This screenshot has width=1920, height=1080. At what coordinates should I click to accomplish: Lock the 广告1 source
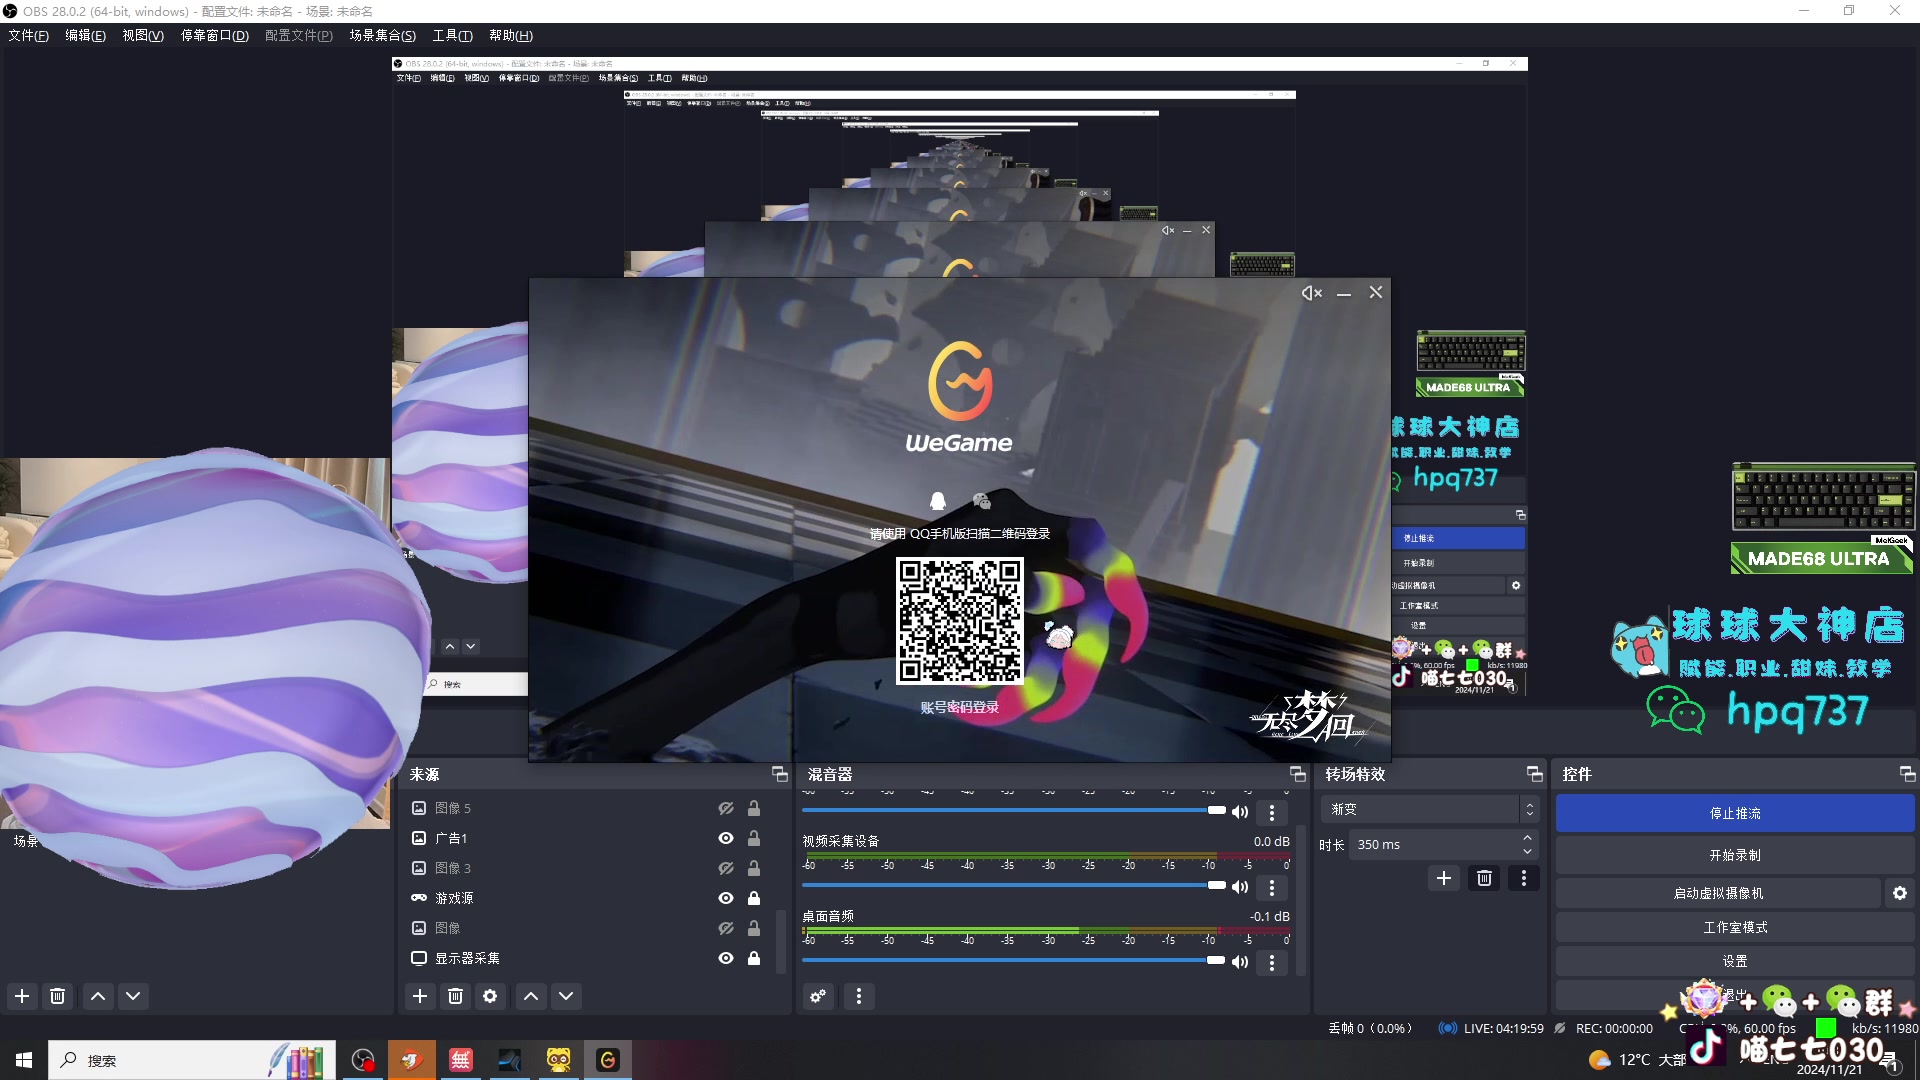[754, 838]
